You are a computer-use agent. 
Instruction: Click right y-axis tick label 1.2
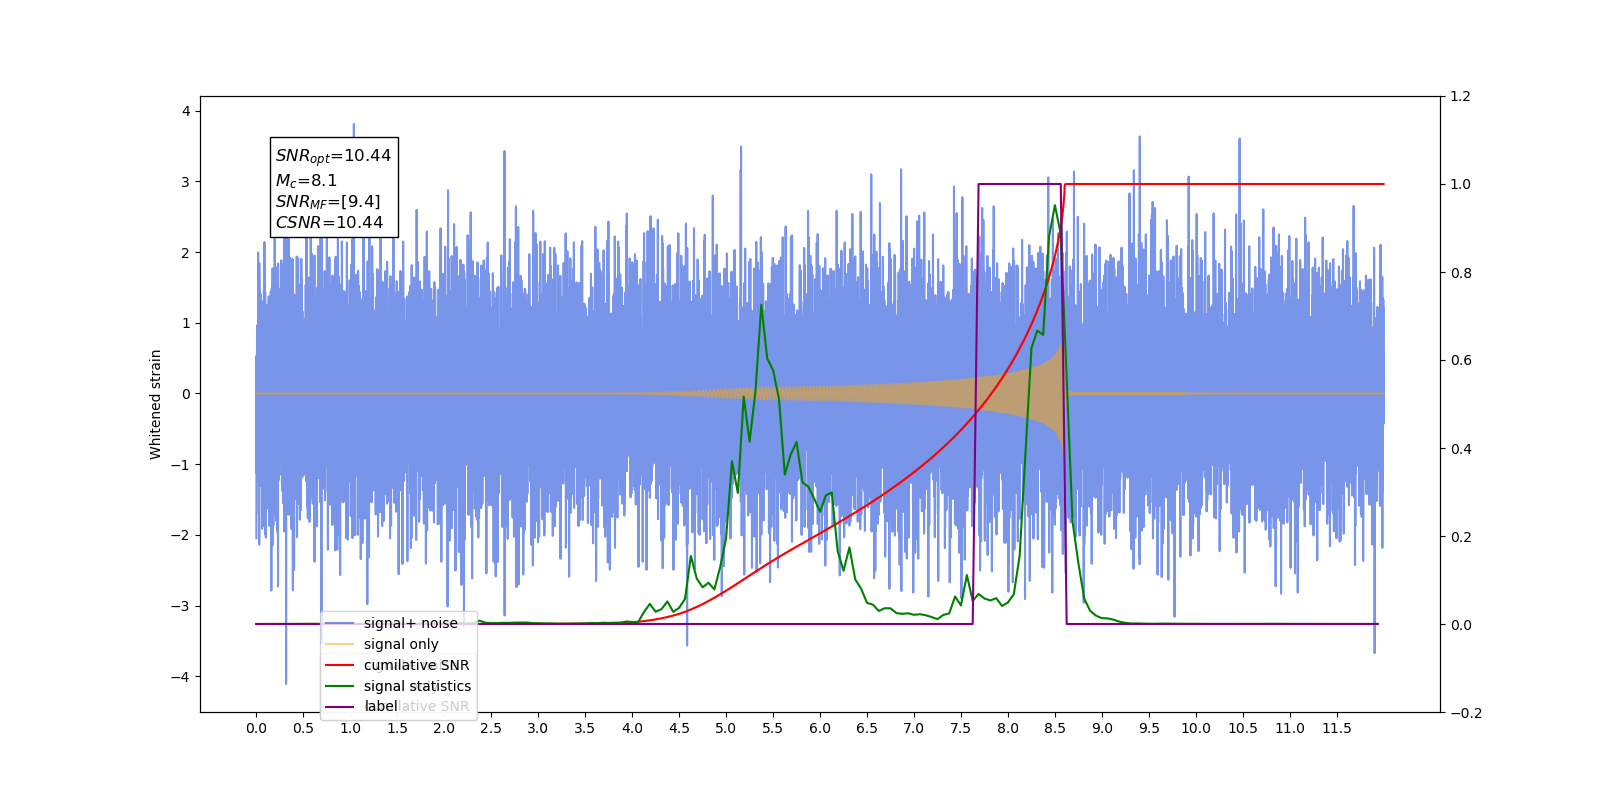[1460, 96]
